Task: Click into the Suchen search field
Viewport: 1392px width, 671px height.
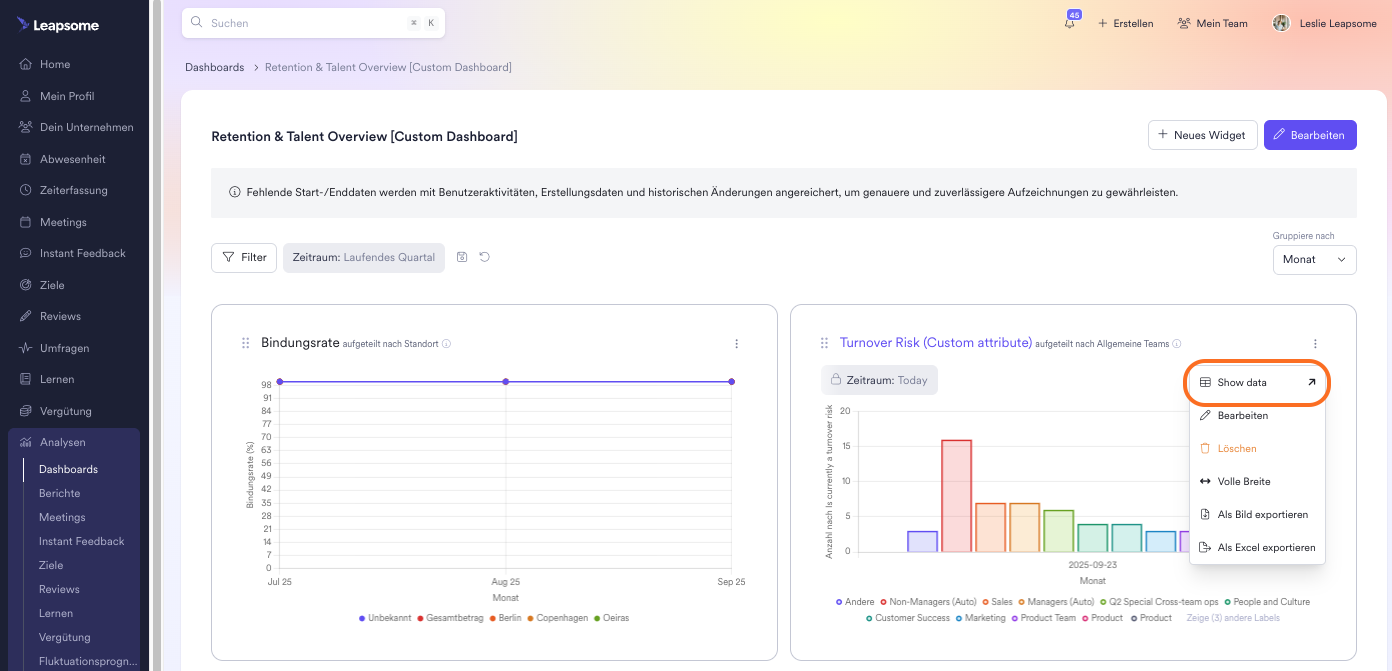Action: click(x=300, y=23)
